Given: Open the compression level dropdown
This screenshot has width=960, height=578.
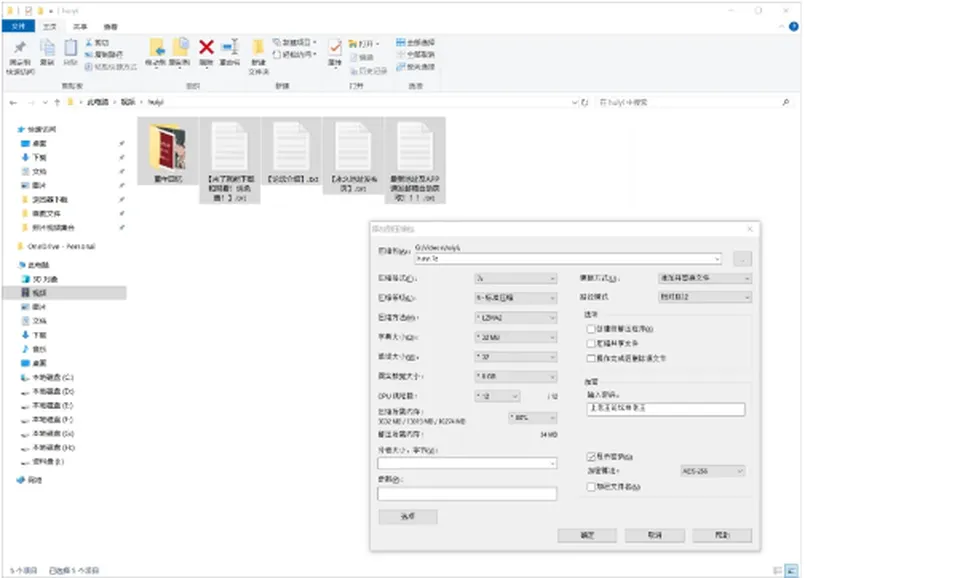Looking at the screenshot, I should point(516,298).
